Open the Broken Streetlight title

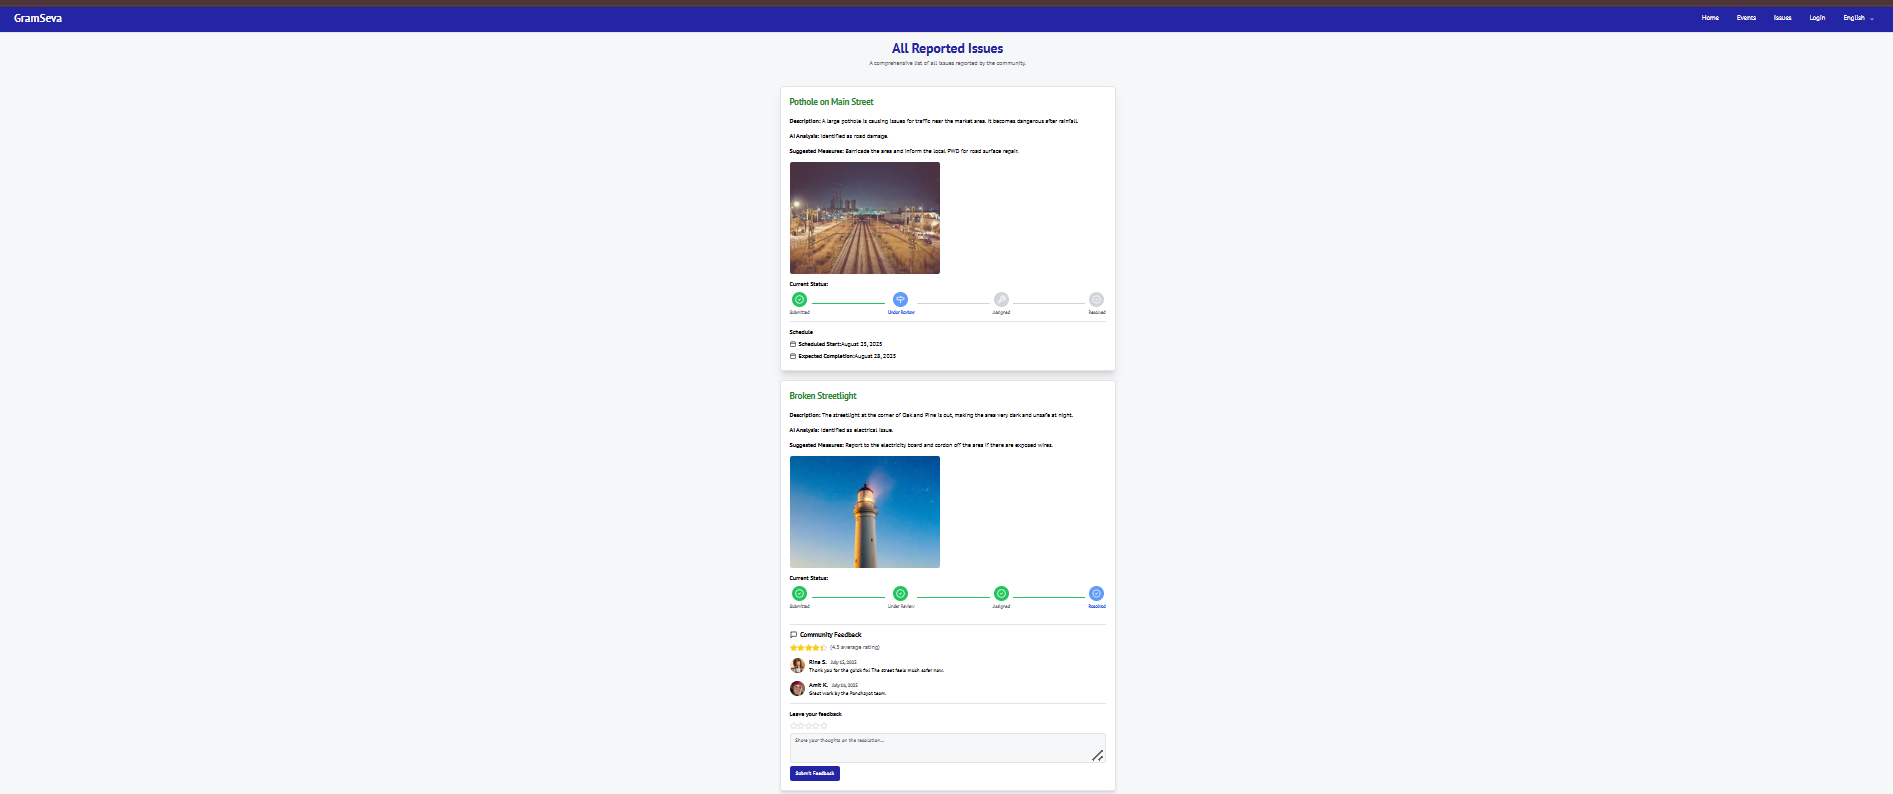[823, 396]
